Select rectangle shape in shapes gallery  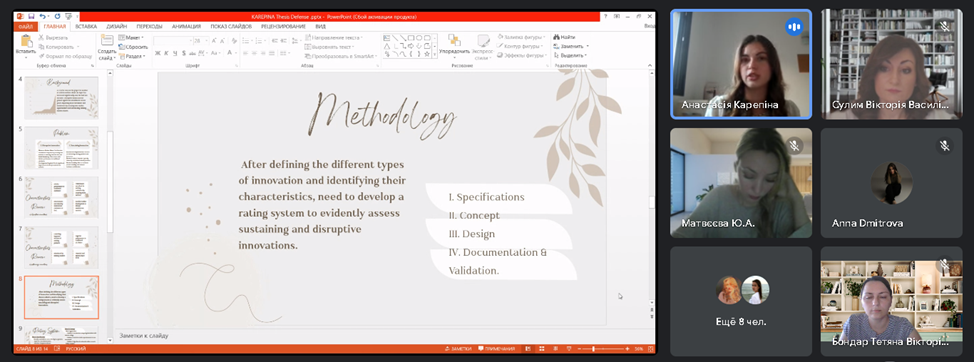(411, 38)
